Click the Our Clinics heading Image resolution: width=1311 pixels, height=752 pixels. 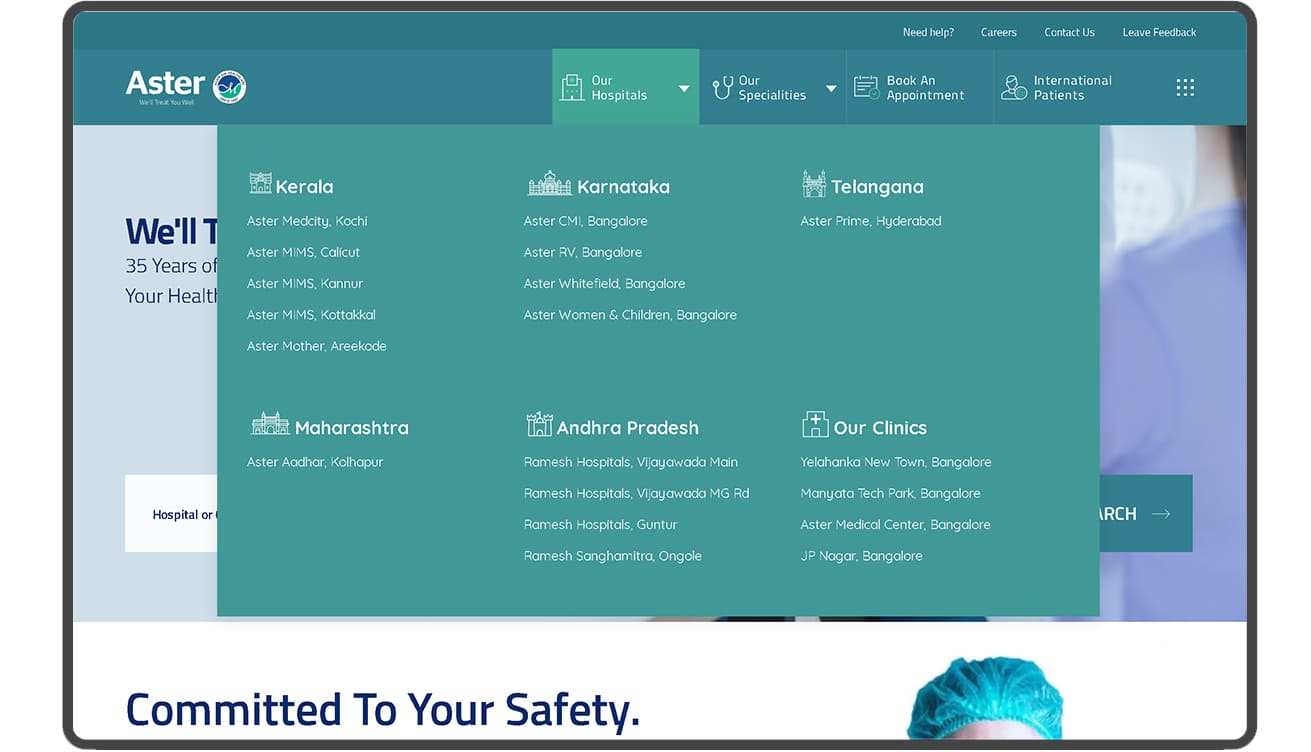click(880, 428)
